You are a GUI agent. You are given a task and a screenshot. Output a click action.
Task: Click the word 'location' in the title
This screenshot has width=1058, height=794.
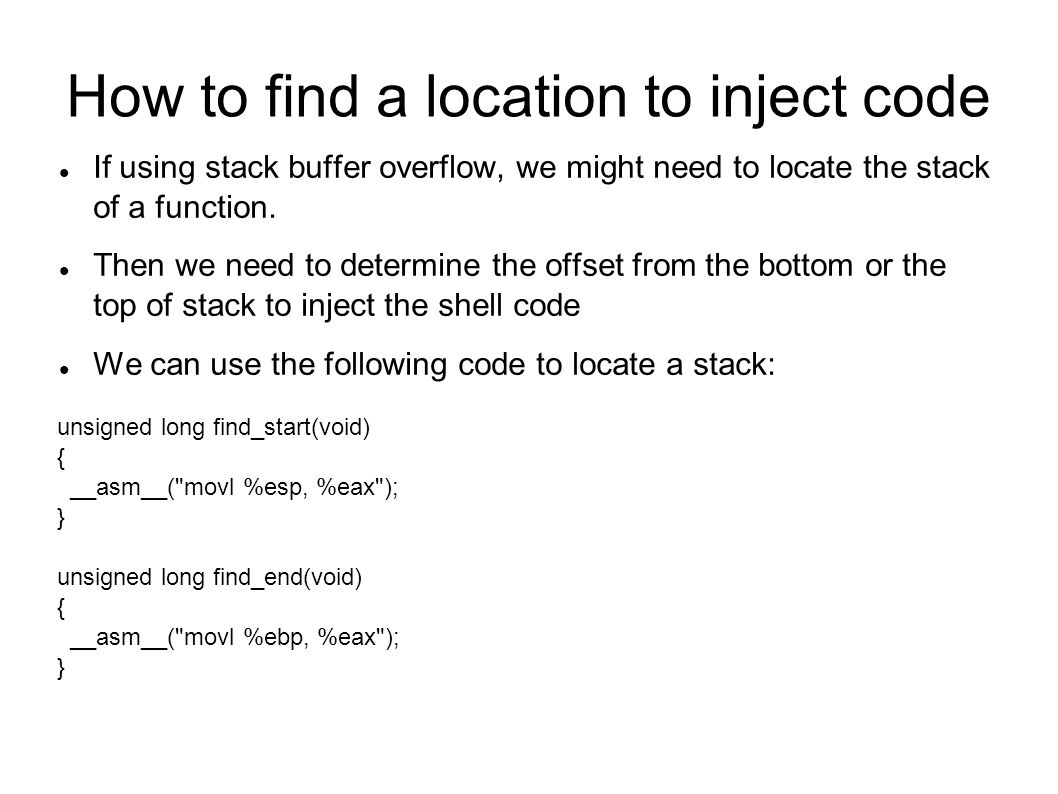tap(526, 97)
